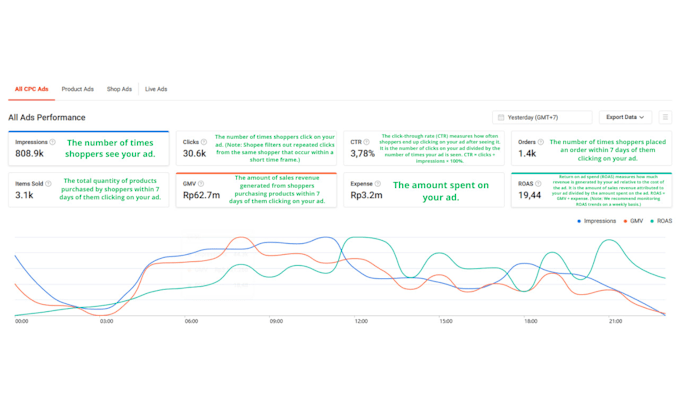
Task: Open the metrics list settings icon
Action: (665, 118)
